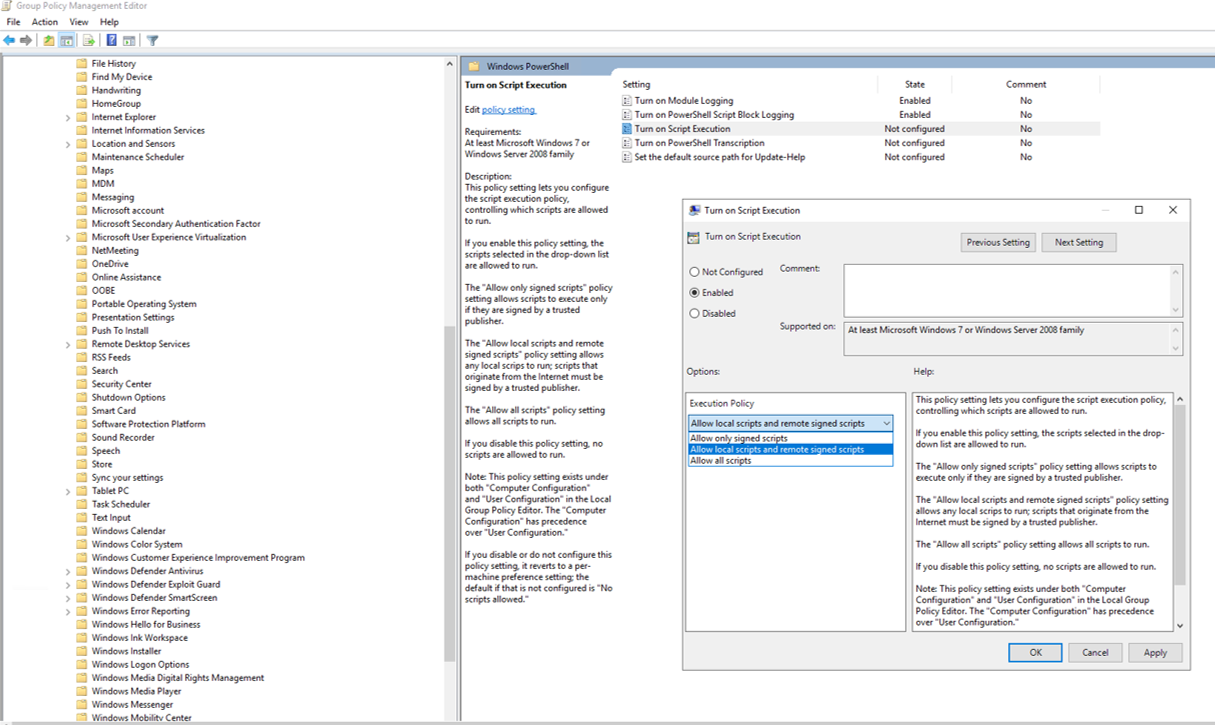This screenshot has width=1215, height=725.
Task: Click the folder icon beside Store
Action: [x=82, y=465]
